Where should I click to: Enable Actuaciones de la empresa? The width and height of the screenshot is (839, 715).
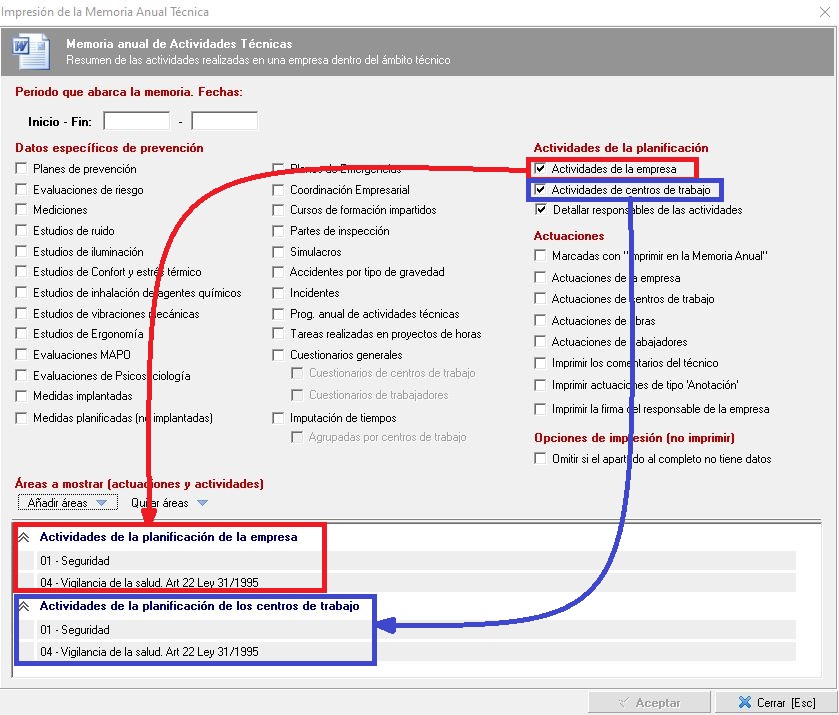pos(540,277)
